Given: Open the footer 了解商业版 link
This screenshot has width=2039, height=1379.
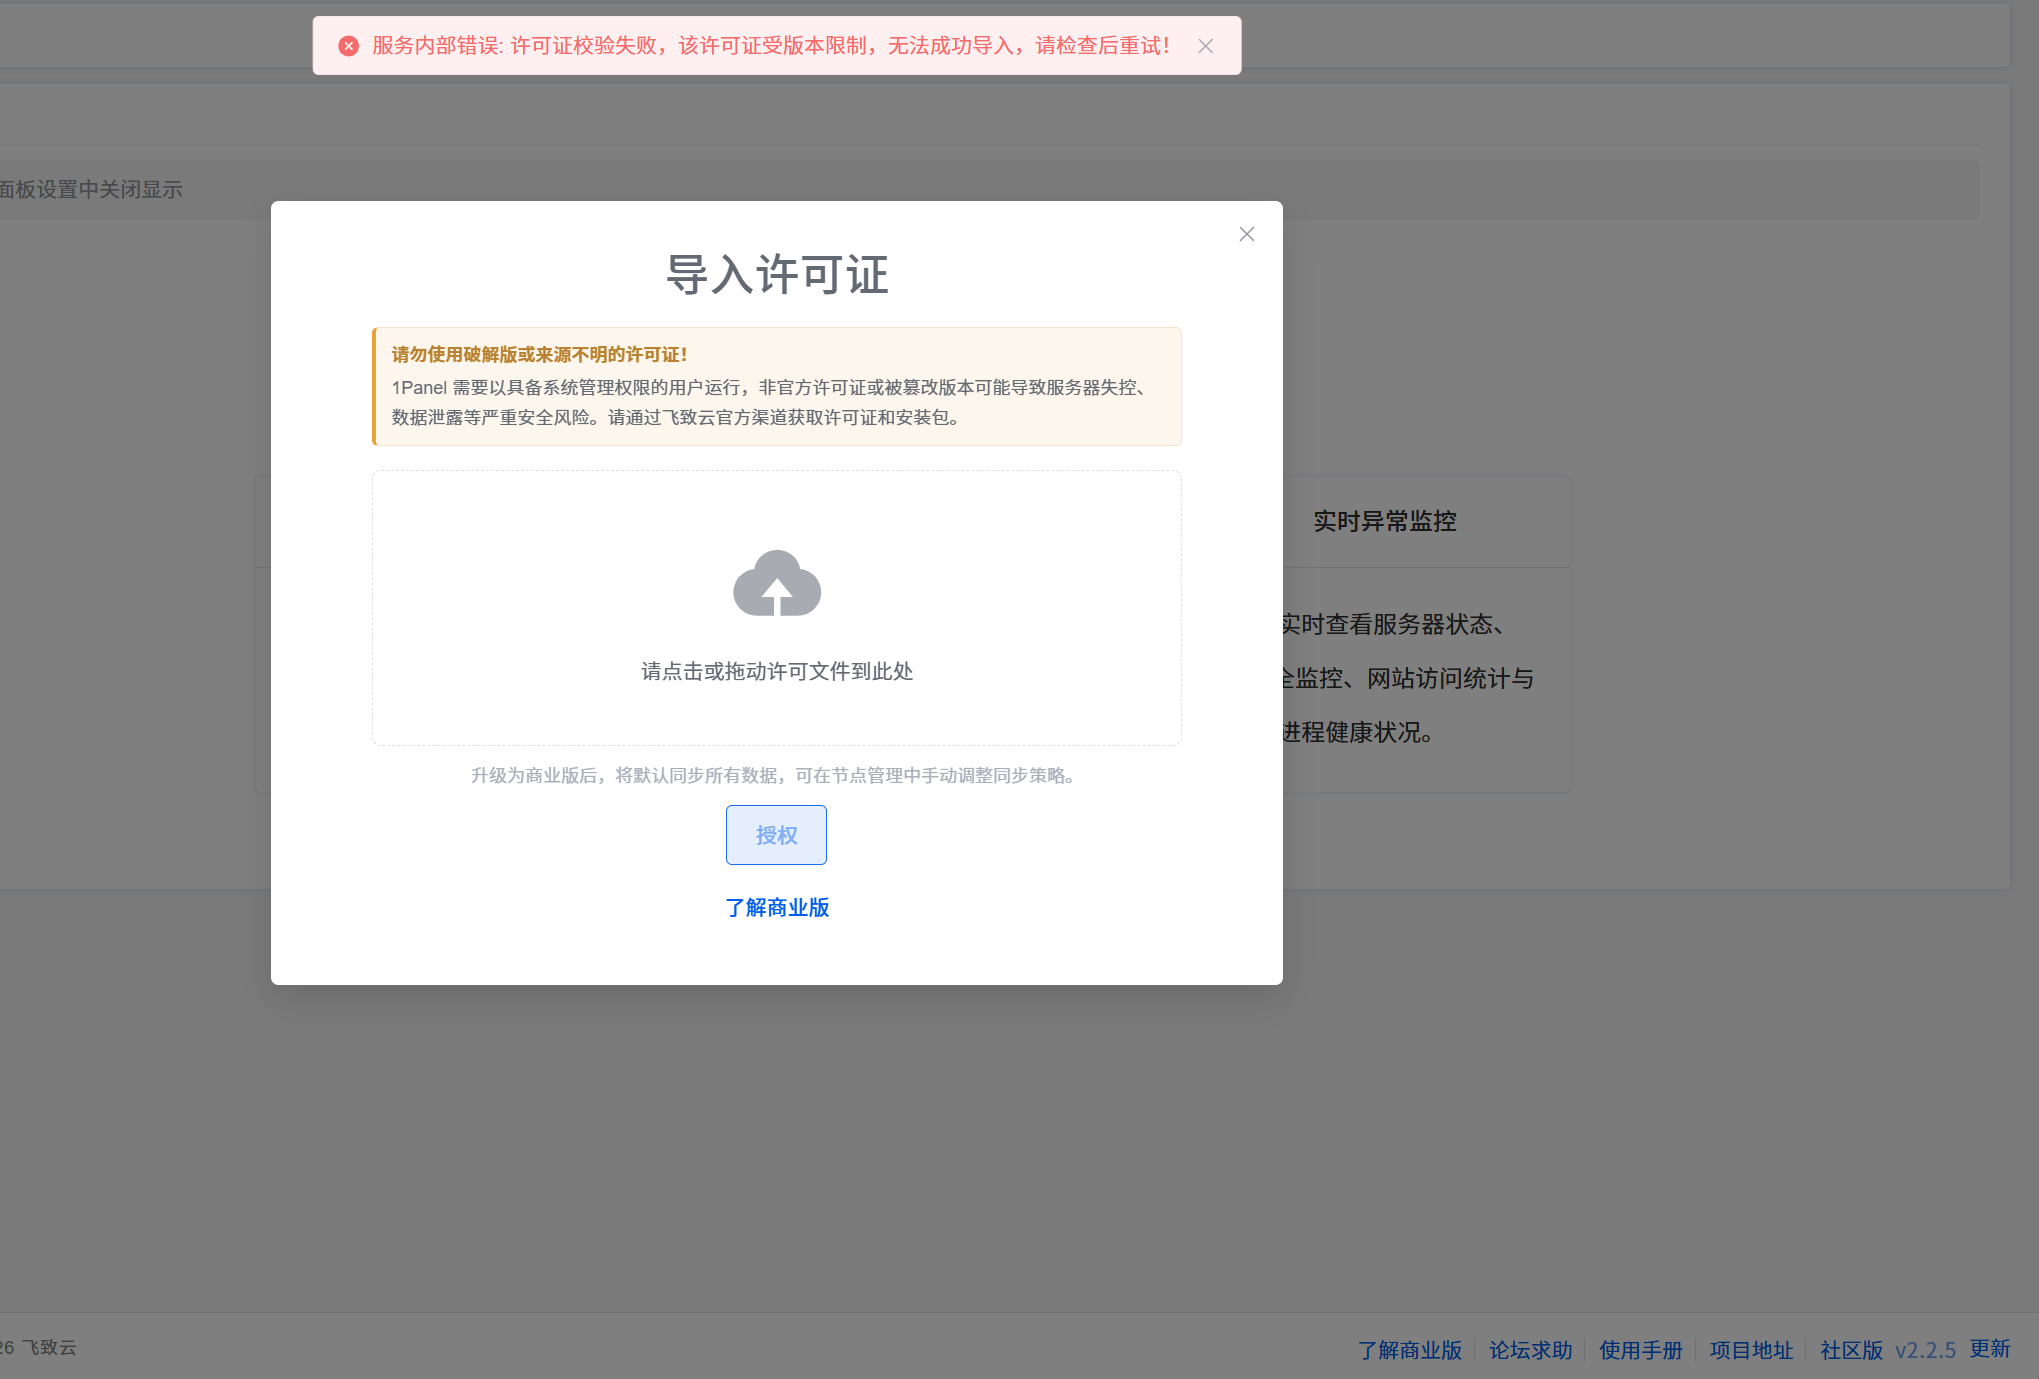Looking at the screenshot, I should pyautogui.click(x=1410, y=1350).
